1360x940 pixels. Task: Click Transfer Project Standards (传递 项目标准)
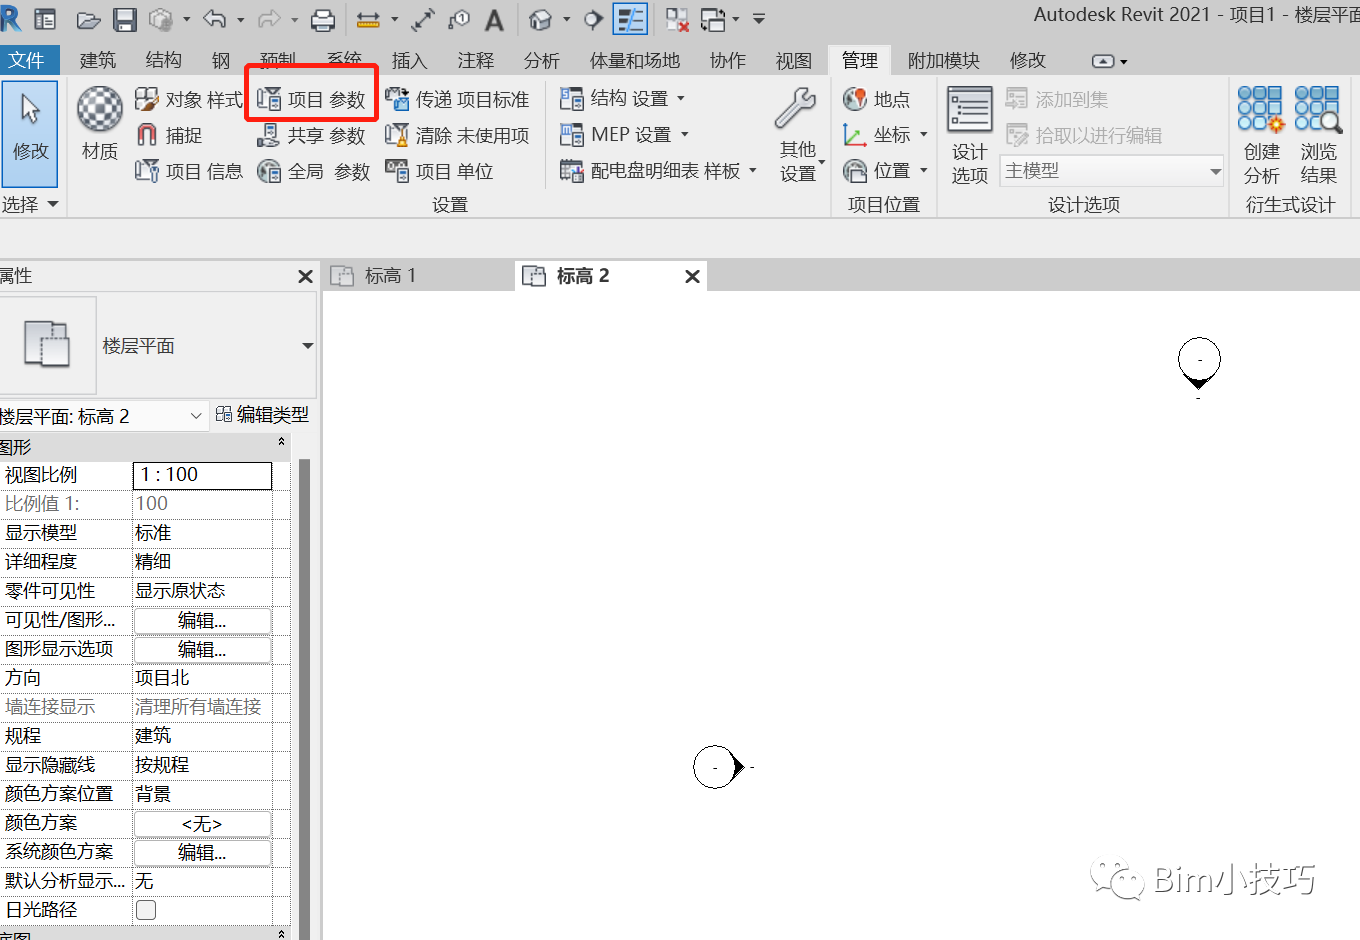tap(457, 99)
